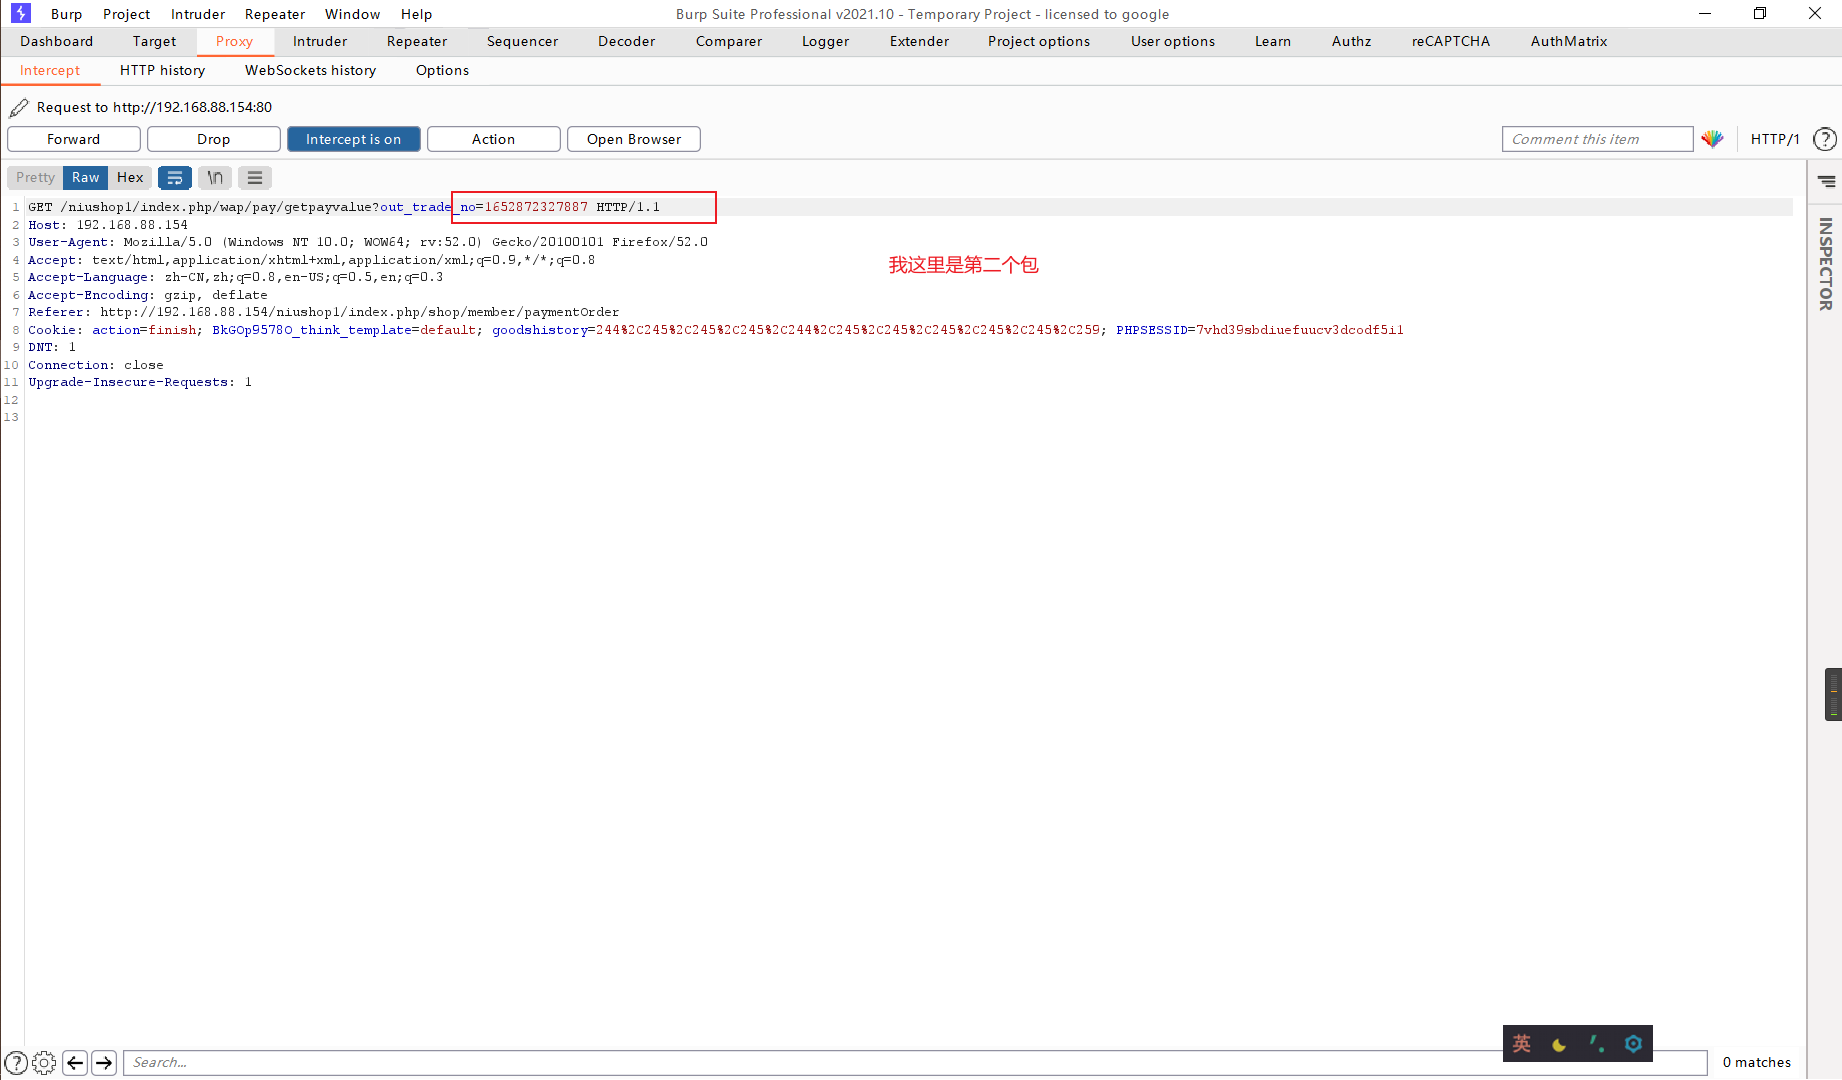Open search help icon at bottom left
The height and width of the screenshot is (1080, 1842).
tap(16, 1062)
